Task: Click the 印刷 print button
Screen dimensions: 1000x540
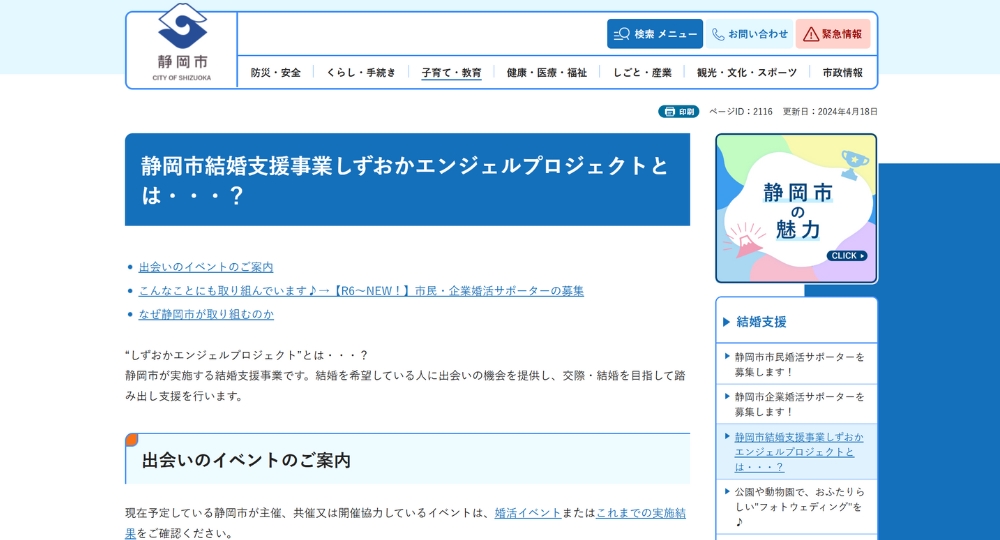Action: [x=678, y=111]
